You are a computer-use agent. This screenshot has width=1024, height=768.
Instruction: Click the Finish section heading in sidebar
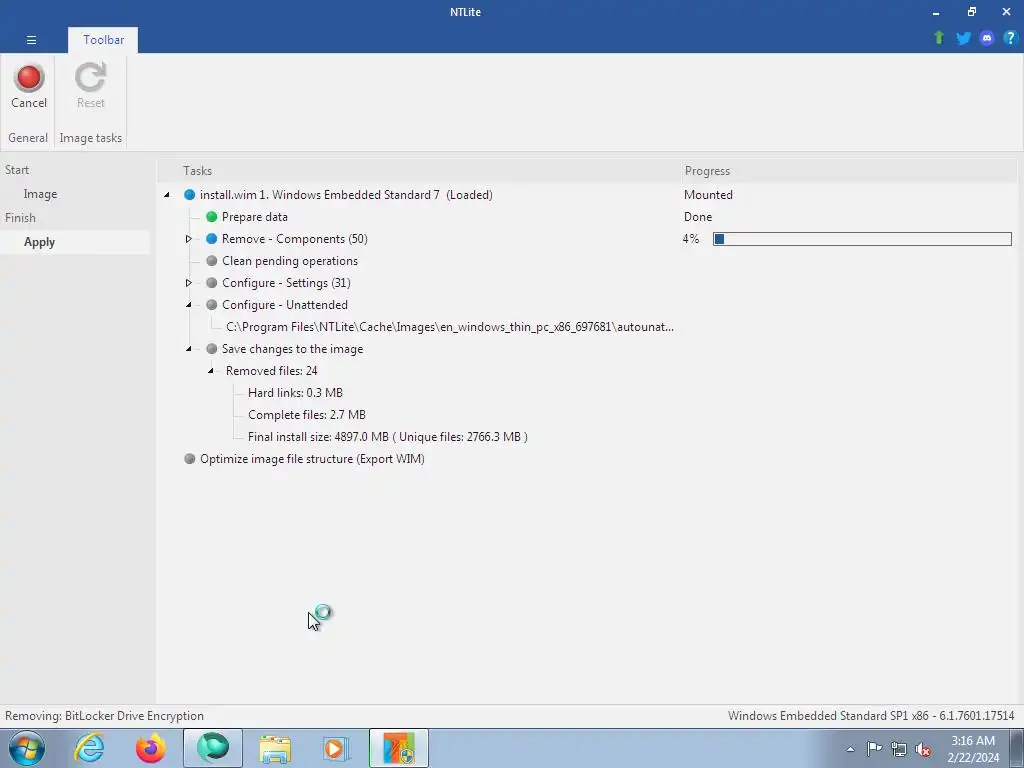tap(20, 217)
